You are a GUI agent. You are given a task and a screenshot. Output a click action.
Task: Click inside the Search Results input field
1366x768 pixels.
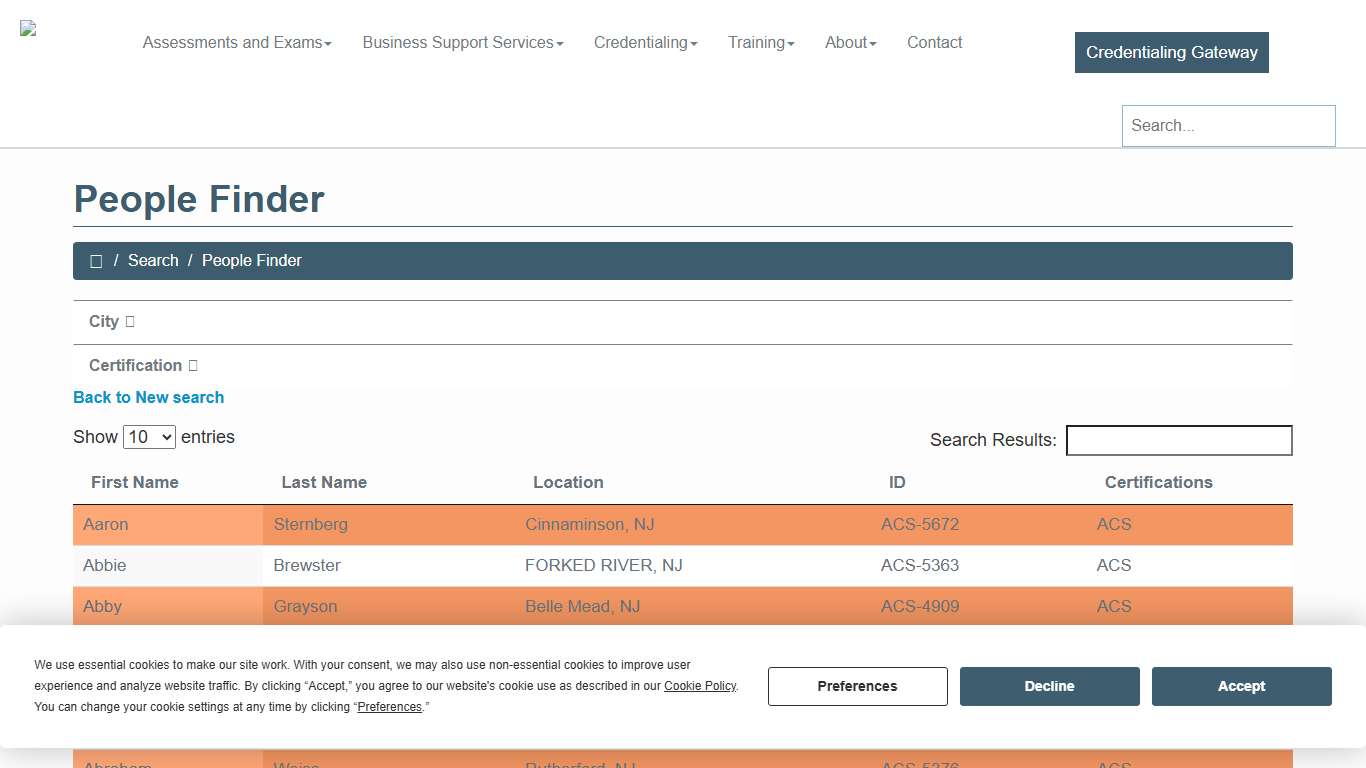click(1178, 440)
